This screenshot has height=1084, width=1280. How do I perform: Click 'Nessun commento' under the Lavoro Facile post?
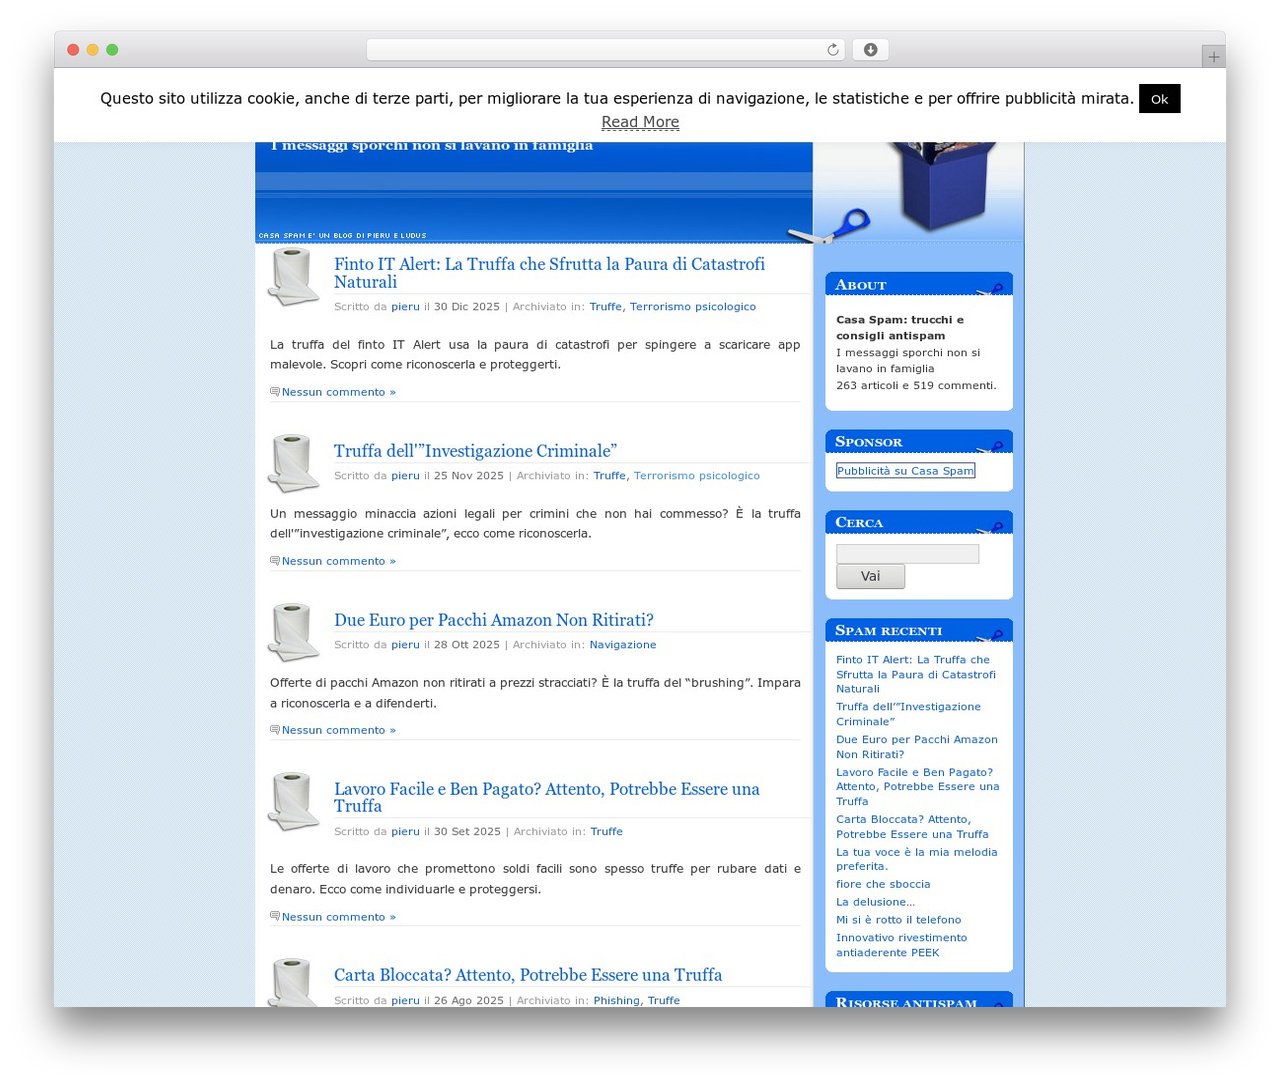click(x=338, y=917)
